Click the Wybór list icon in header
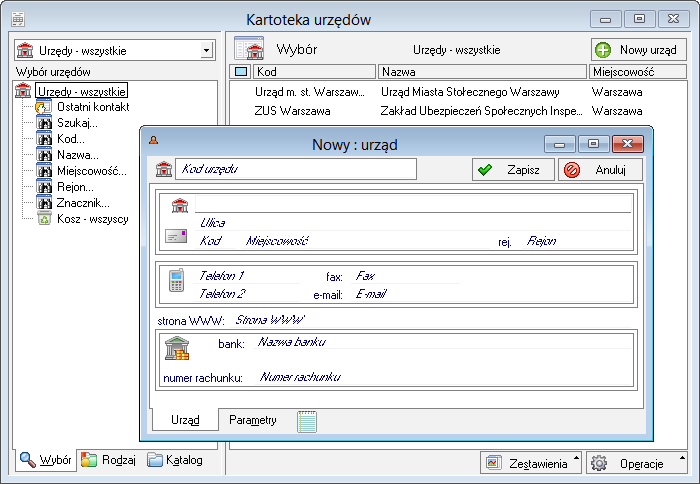Image resolution: width=700 pixels, height=484 pixels. coord(249,48)
